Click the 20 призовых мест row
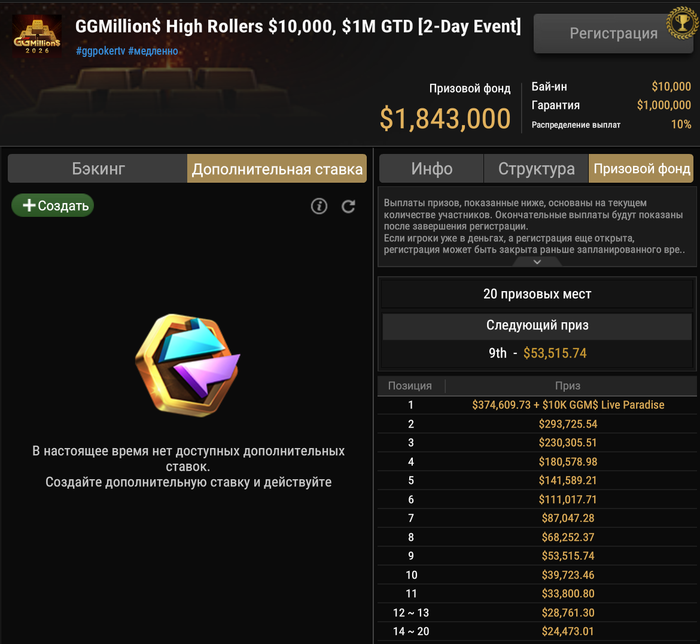Screen dimensions: 700x644 pos(537,294)
